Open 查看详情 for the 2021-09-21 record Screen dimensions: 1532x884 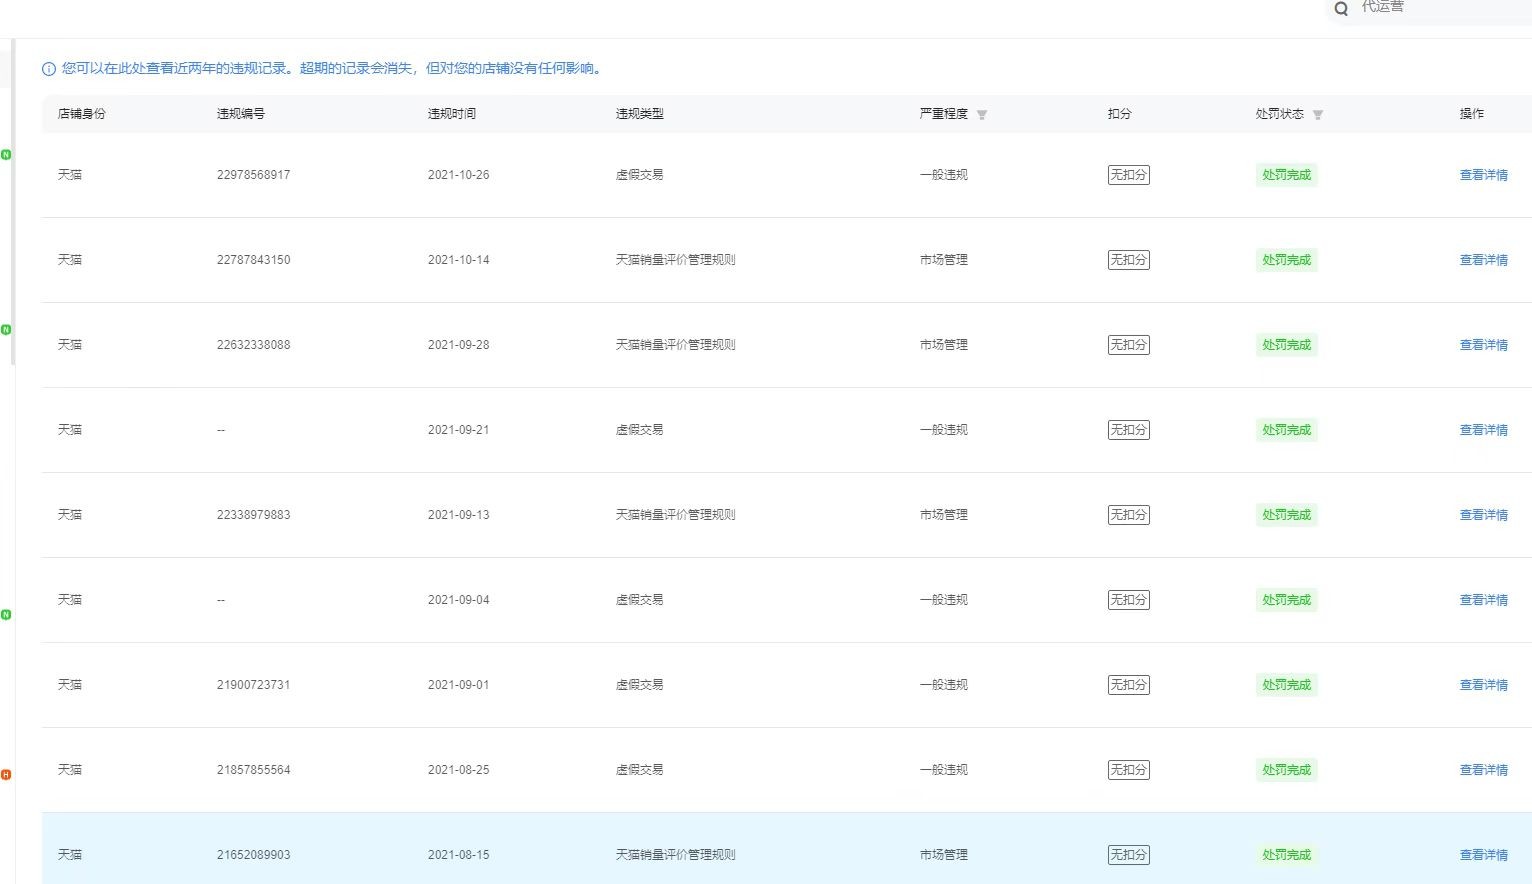(1483, 430)
